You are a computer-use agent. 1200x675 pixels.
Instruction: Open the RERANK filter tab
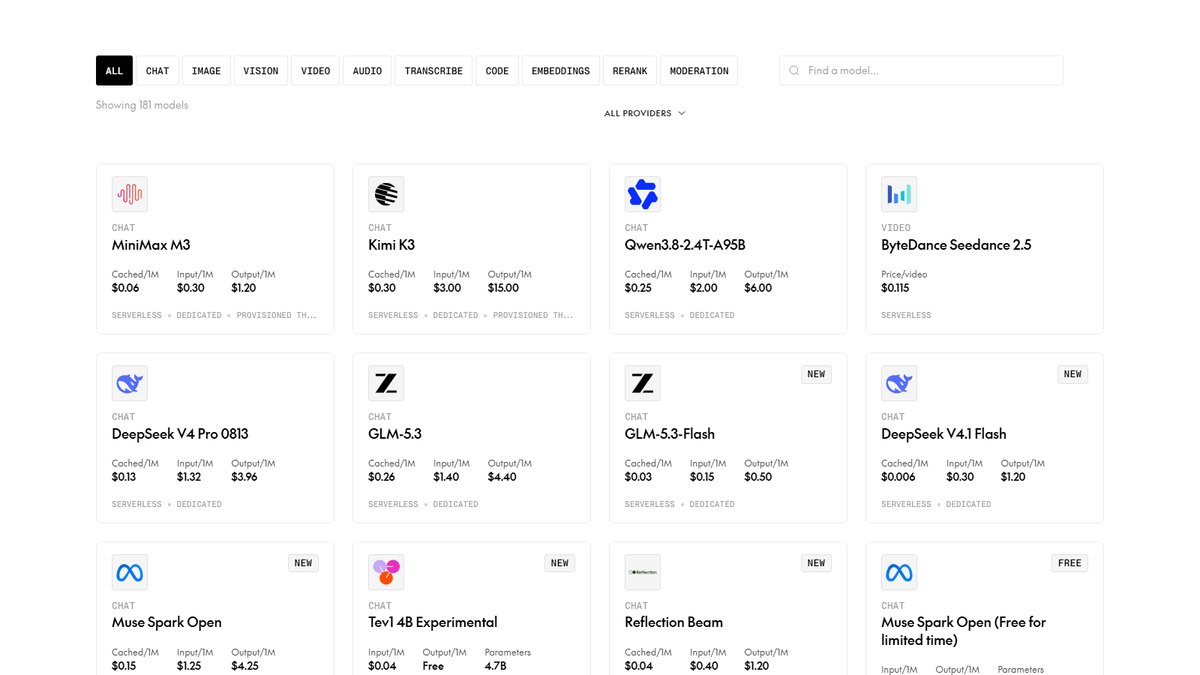631,71
